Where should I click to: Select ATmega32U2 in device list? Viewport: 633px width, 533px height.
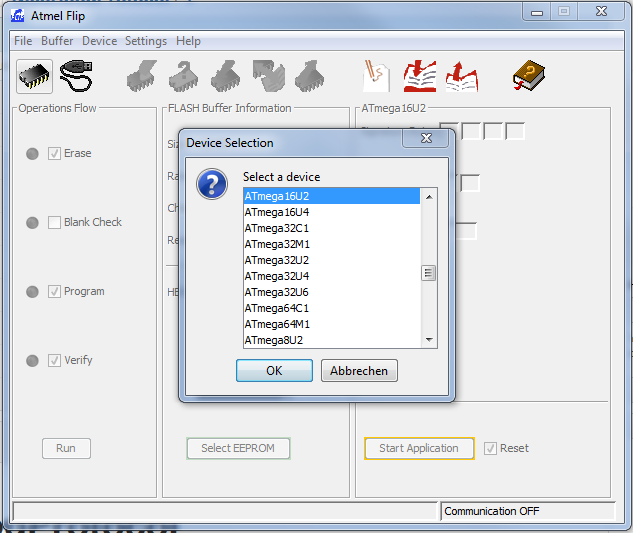331,260
